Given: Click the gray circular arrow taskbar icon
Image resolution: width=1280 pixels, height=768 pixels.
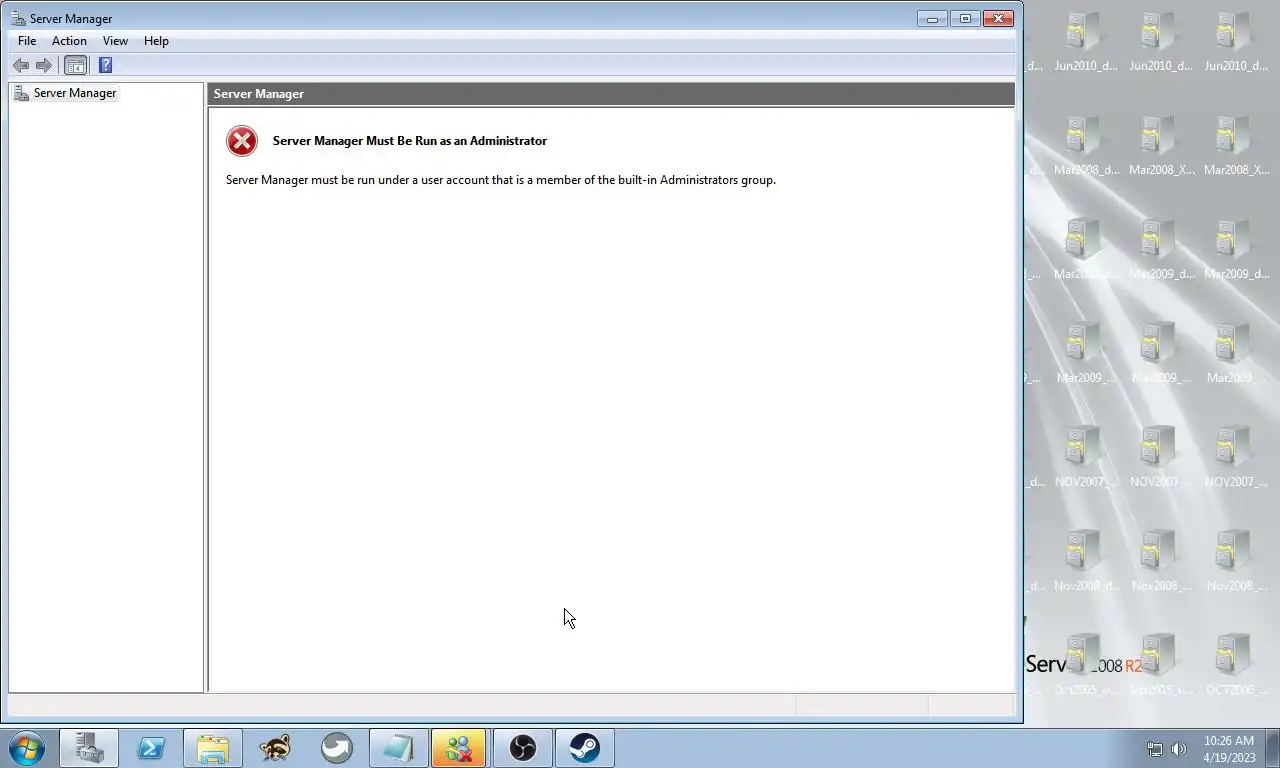Looking at the screenshot, I should (337, 748).
